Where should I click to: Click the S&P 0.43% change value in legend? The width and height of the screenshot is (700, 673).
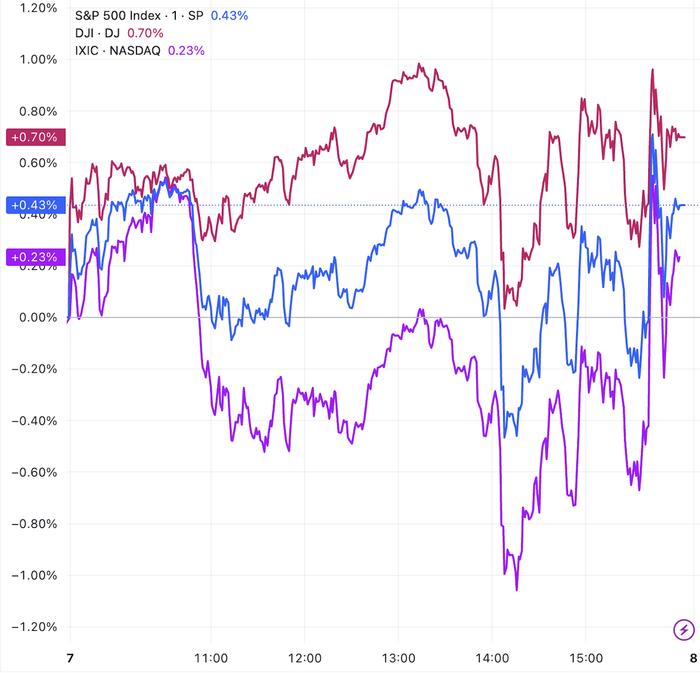[x=228, y=16]
